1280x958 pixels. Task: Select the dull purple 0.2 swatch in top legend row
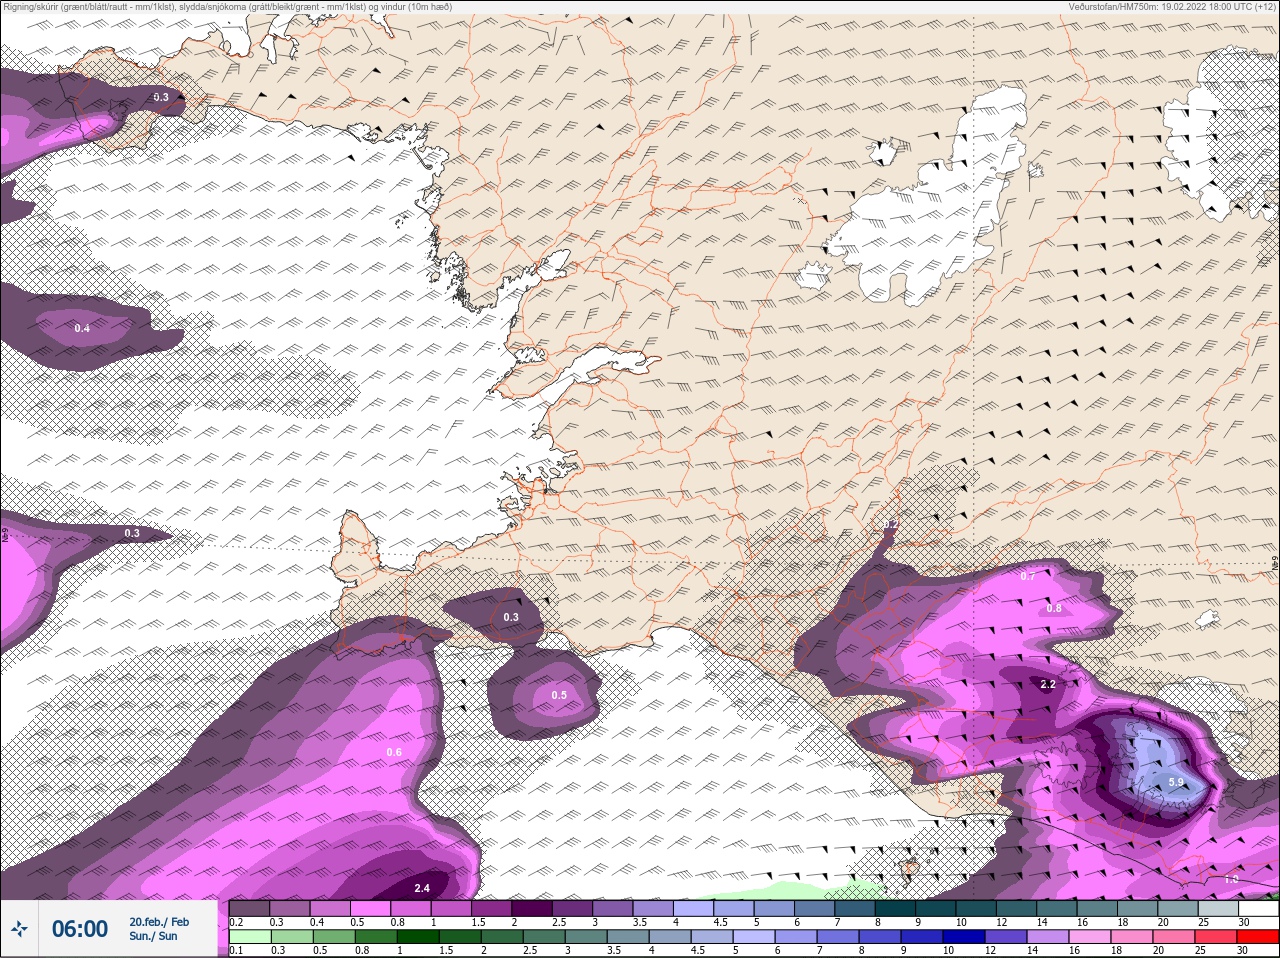[x=249, y=908]
